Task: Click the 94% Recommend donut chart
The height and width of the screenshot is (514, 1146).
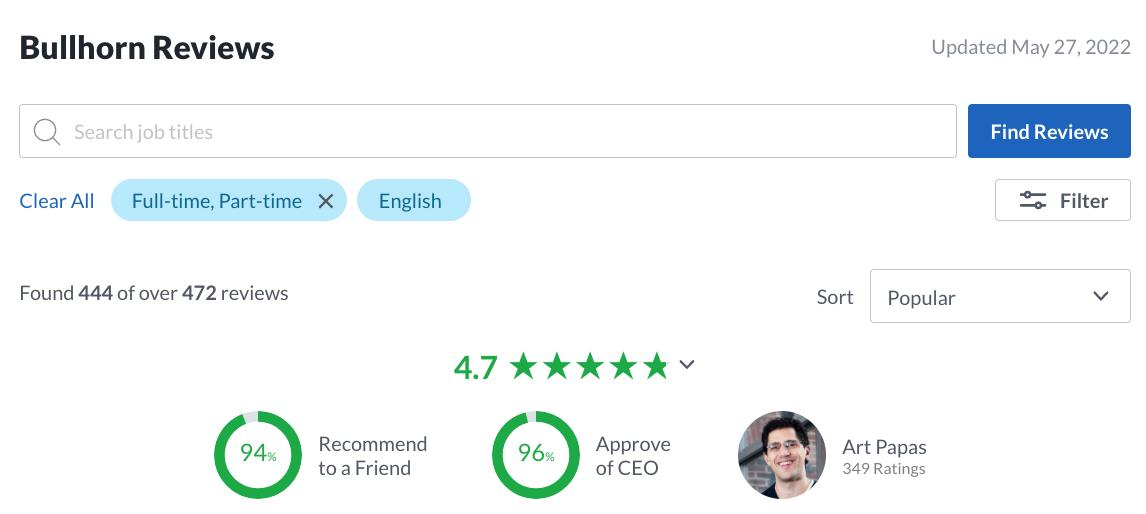Action: [x=258, y=455]
